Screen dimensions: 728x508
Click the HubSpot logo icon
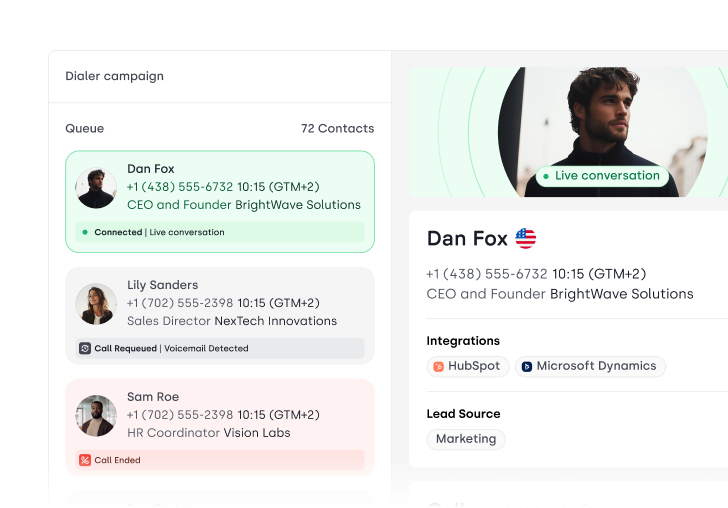(x=438, y=367)
